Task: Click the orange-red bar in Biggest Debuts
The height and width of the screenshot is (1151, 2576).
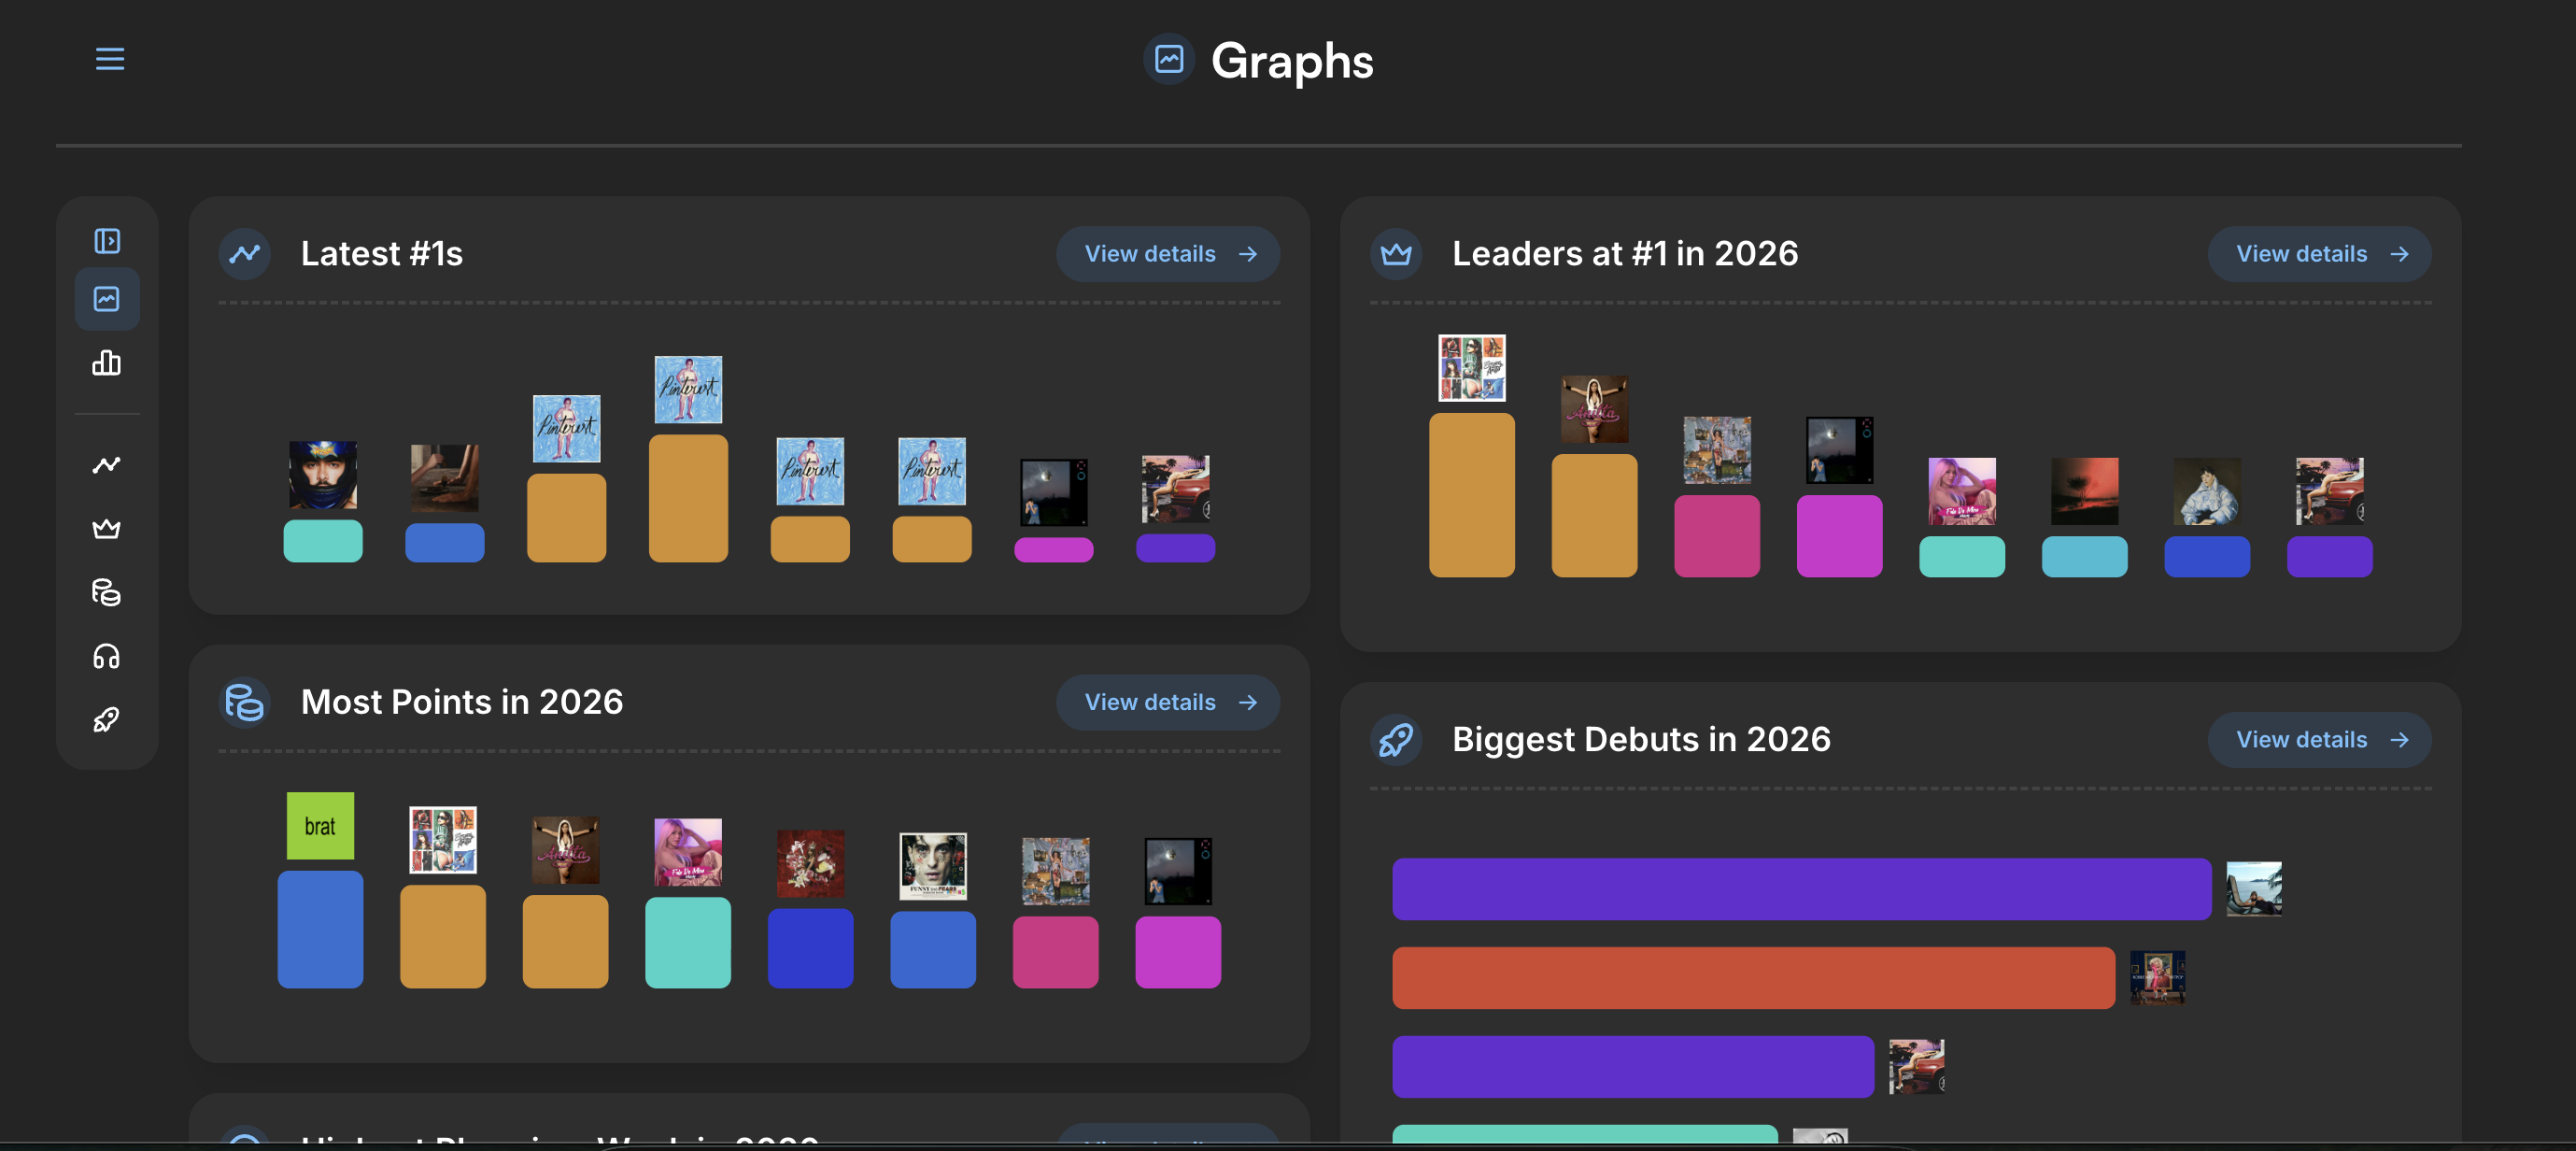Action: [1754, 978]
